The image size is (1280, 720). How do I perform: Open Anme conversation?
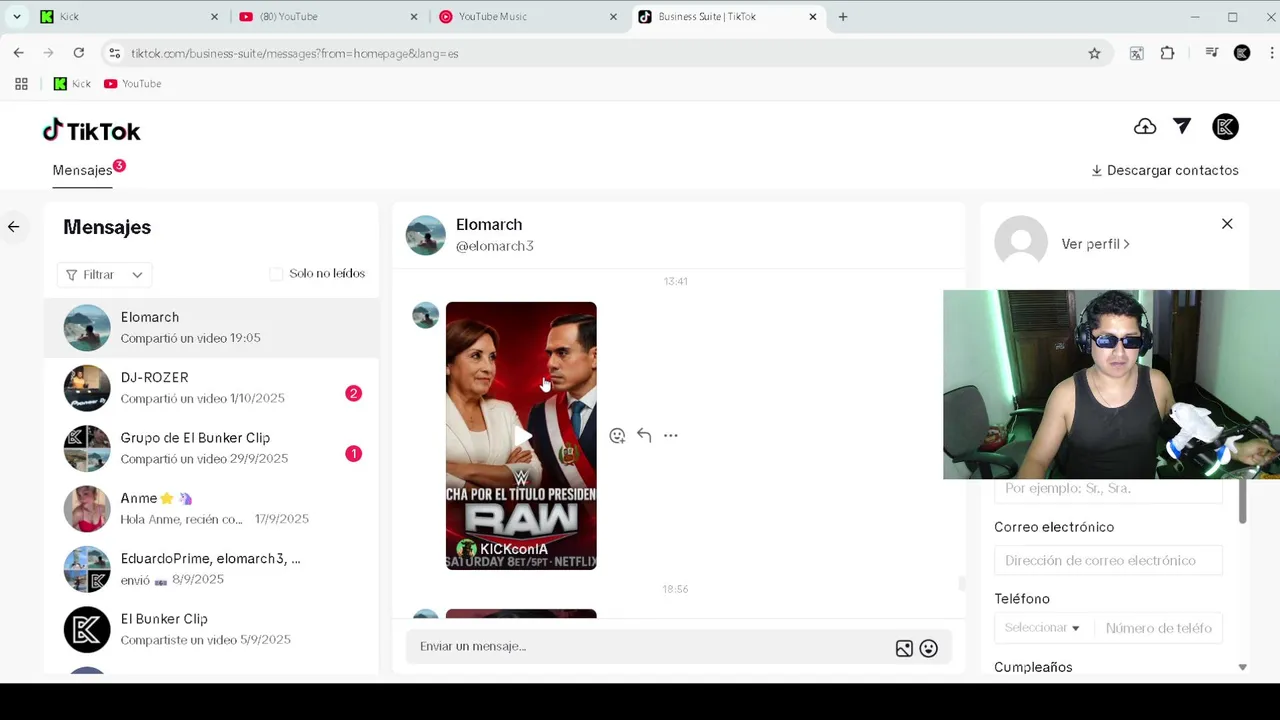[x=211, y=508]
